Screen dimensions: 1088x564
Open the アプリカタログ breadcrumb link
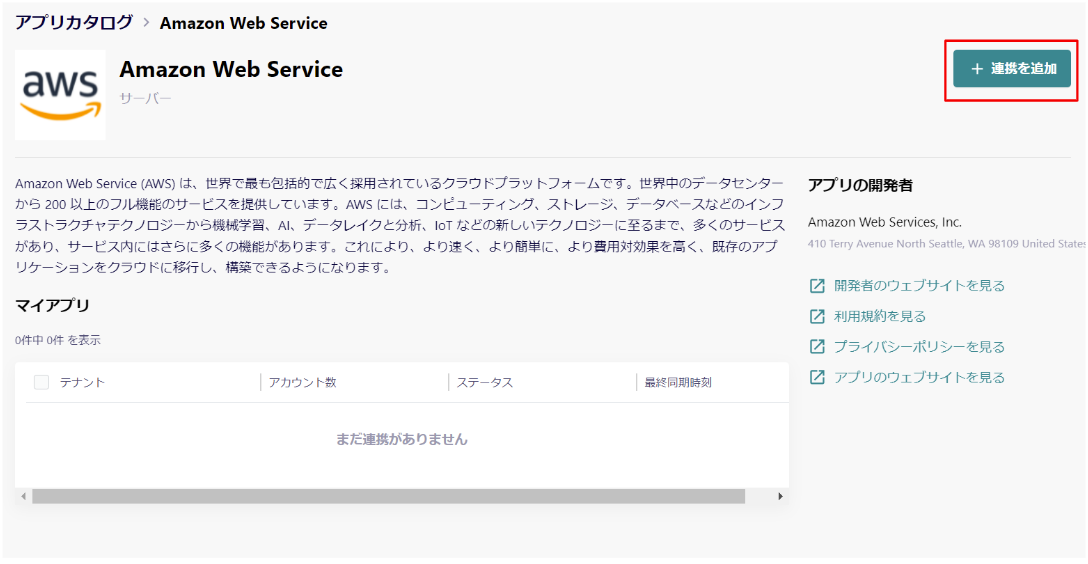pos(74,22)
